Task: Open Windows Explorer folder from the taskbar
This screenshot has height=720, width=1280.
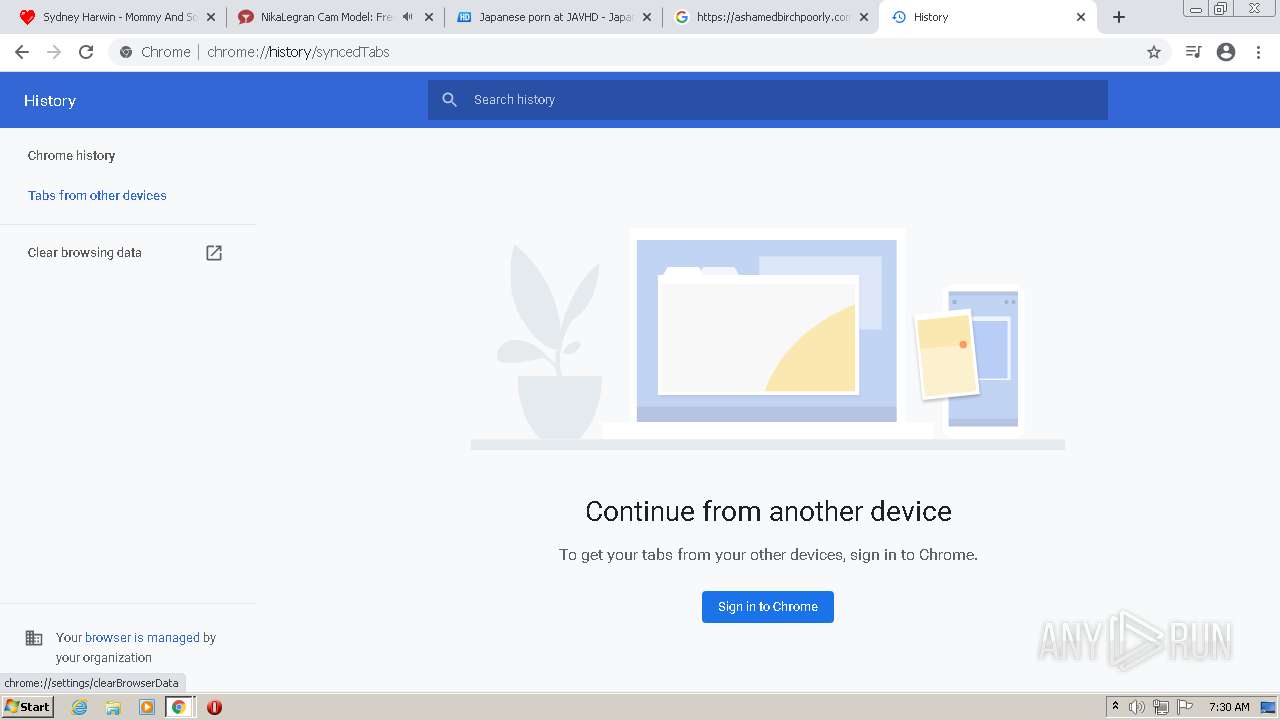Action: [113, 707]
